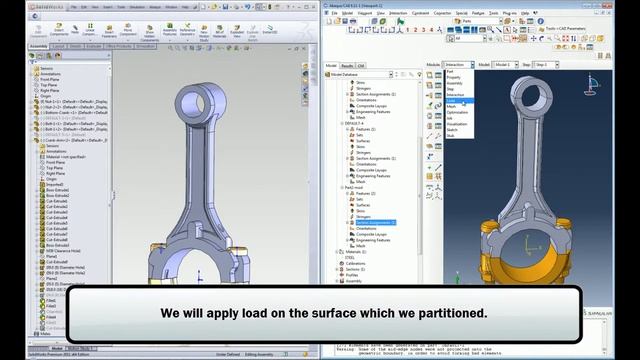This screenshot has height=360, width=640.
Task: Click the Instant3D icon in SolidWorks
Action: pyautogui.click(x=270, y=29)
